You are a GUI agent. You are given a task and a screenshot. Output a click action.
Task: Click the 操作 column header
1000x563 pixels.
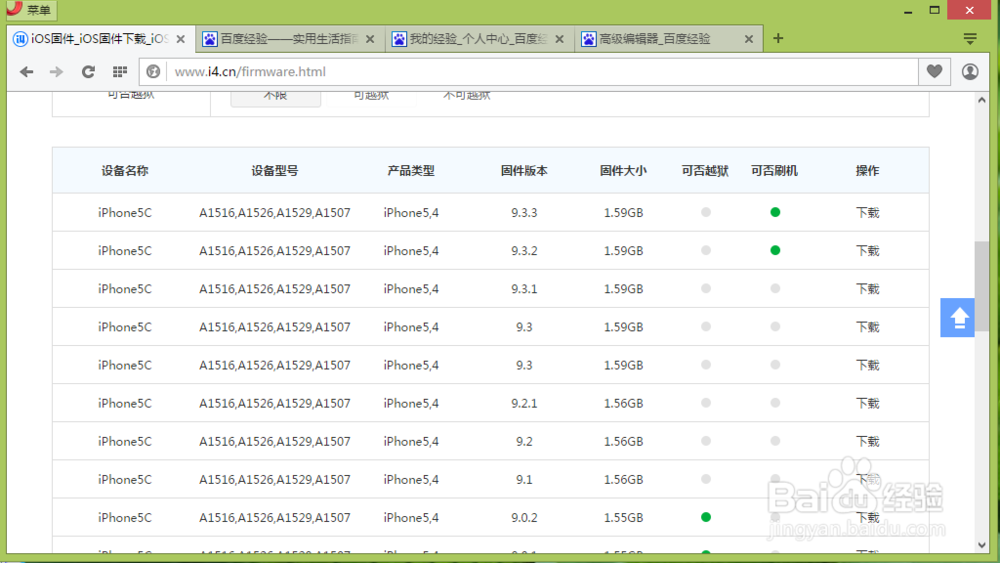point(867,171)
